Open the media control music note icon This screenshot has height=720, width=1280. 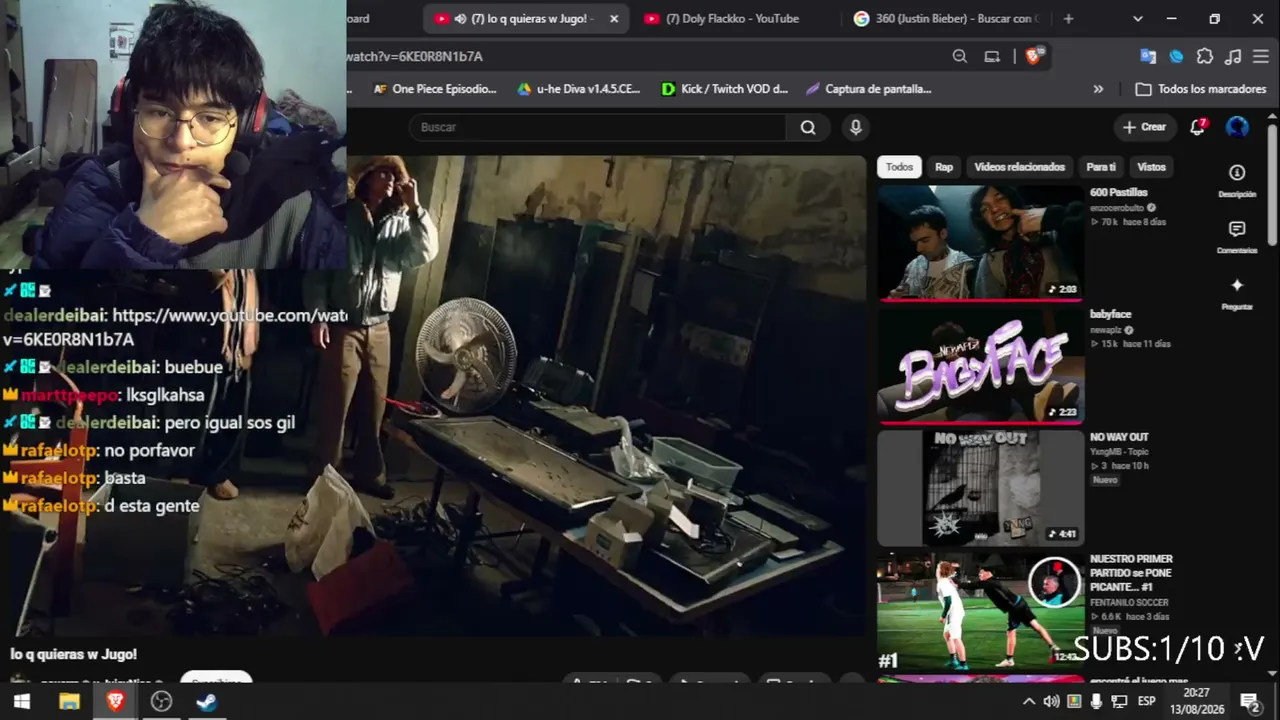pyautogui.click(x=1233, y=56)
